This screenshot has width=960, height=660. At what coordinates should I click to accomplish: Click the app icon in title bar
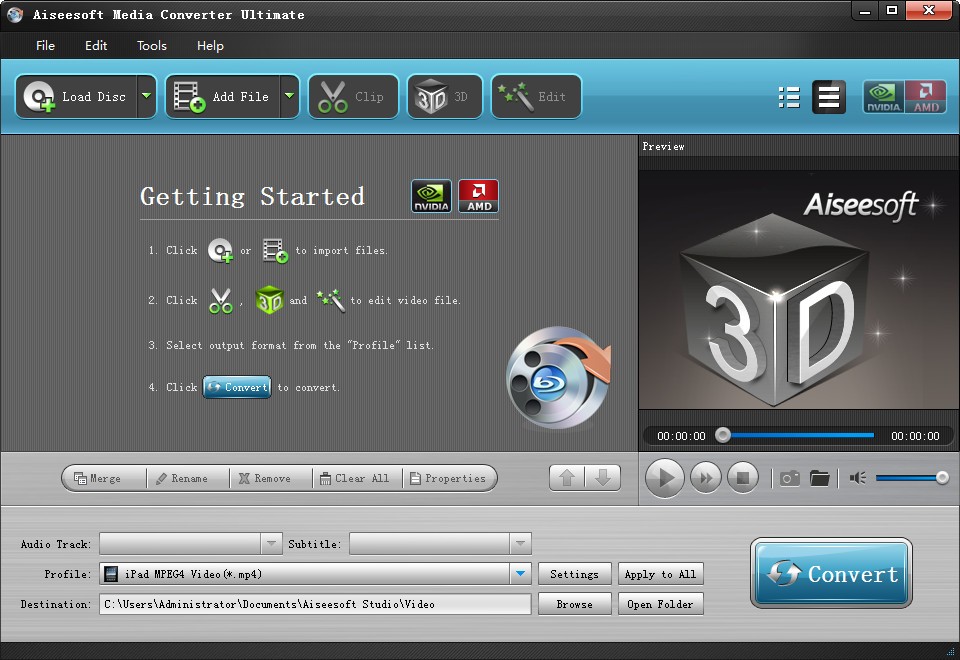15,15
